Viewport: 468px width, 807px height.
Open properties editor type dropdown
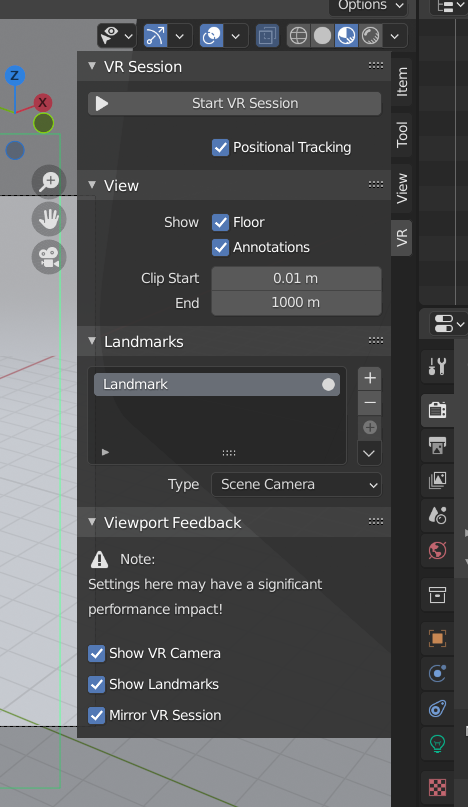click(449, 324)
